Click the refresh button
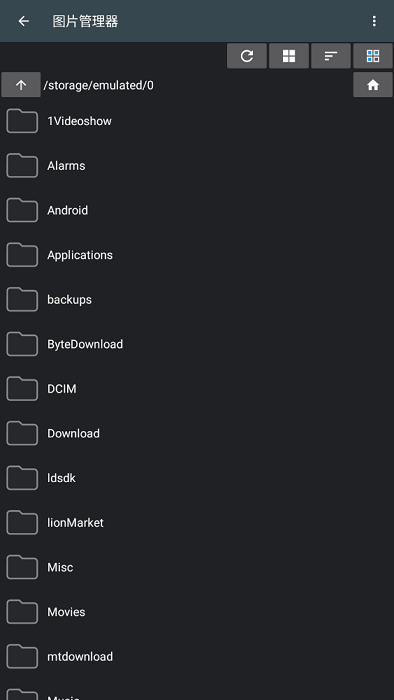Viewport: 394px width, 700px height. [x=247, y=56]
